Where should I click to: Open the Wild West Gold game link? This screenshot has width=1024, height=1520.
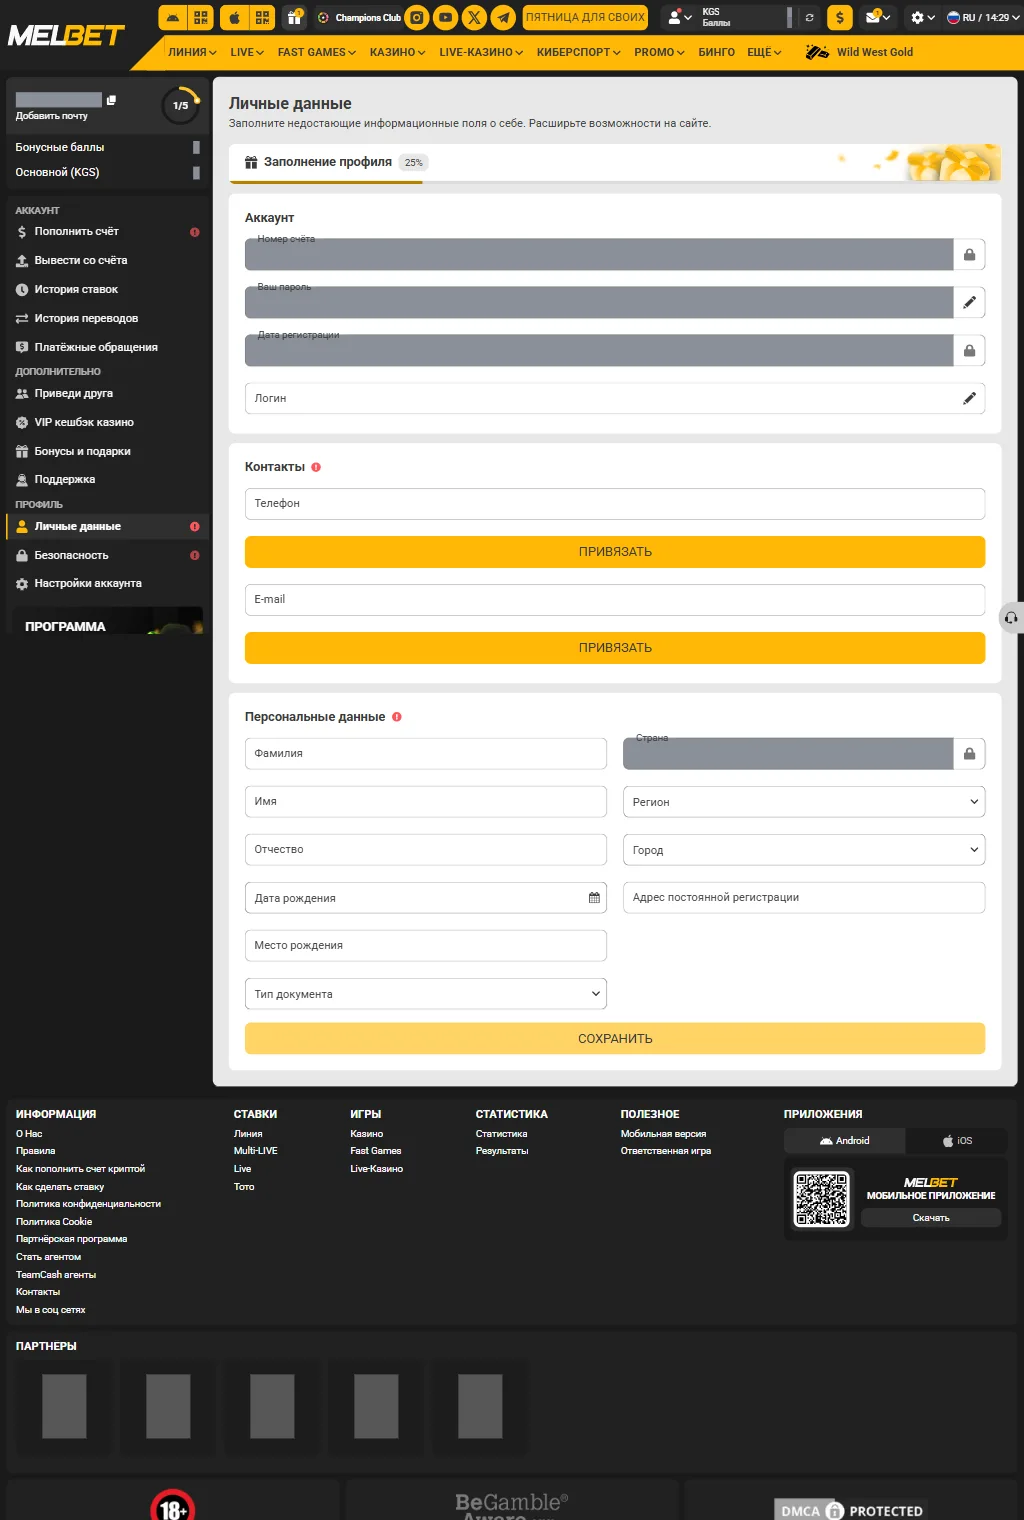tap(860, 52)
